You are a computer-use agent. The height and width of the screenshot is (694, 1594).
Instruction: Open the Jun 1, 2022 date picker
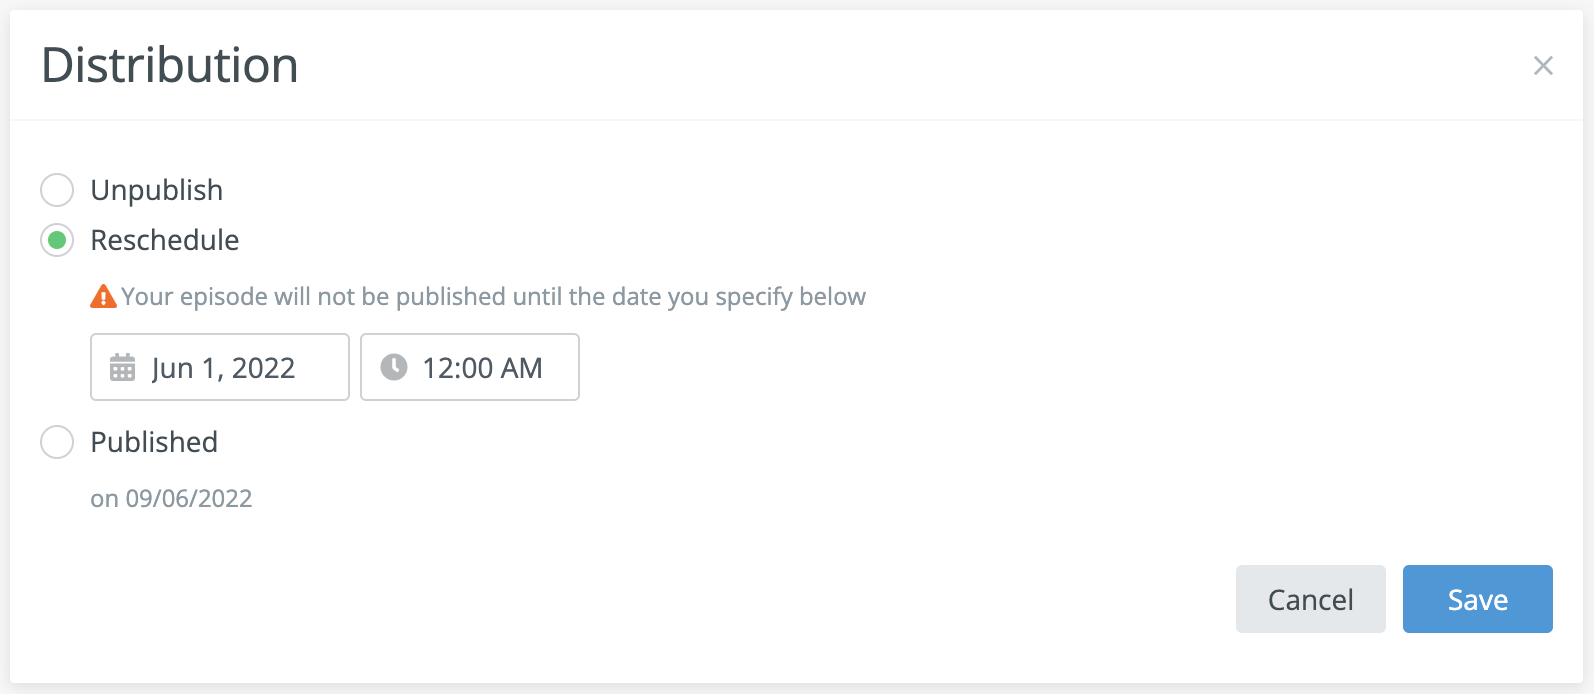[x=220, y=367]
